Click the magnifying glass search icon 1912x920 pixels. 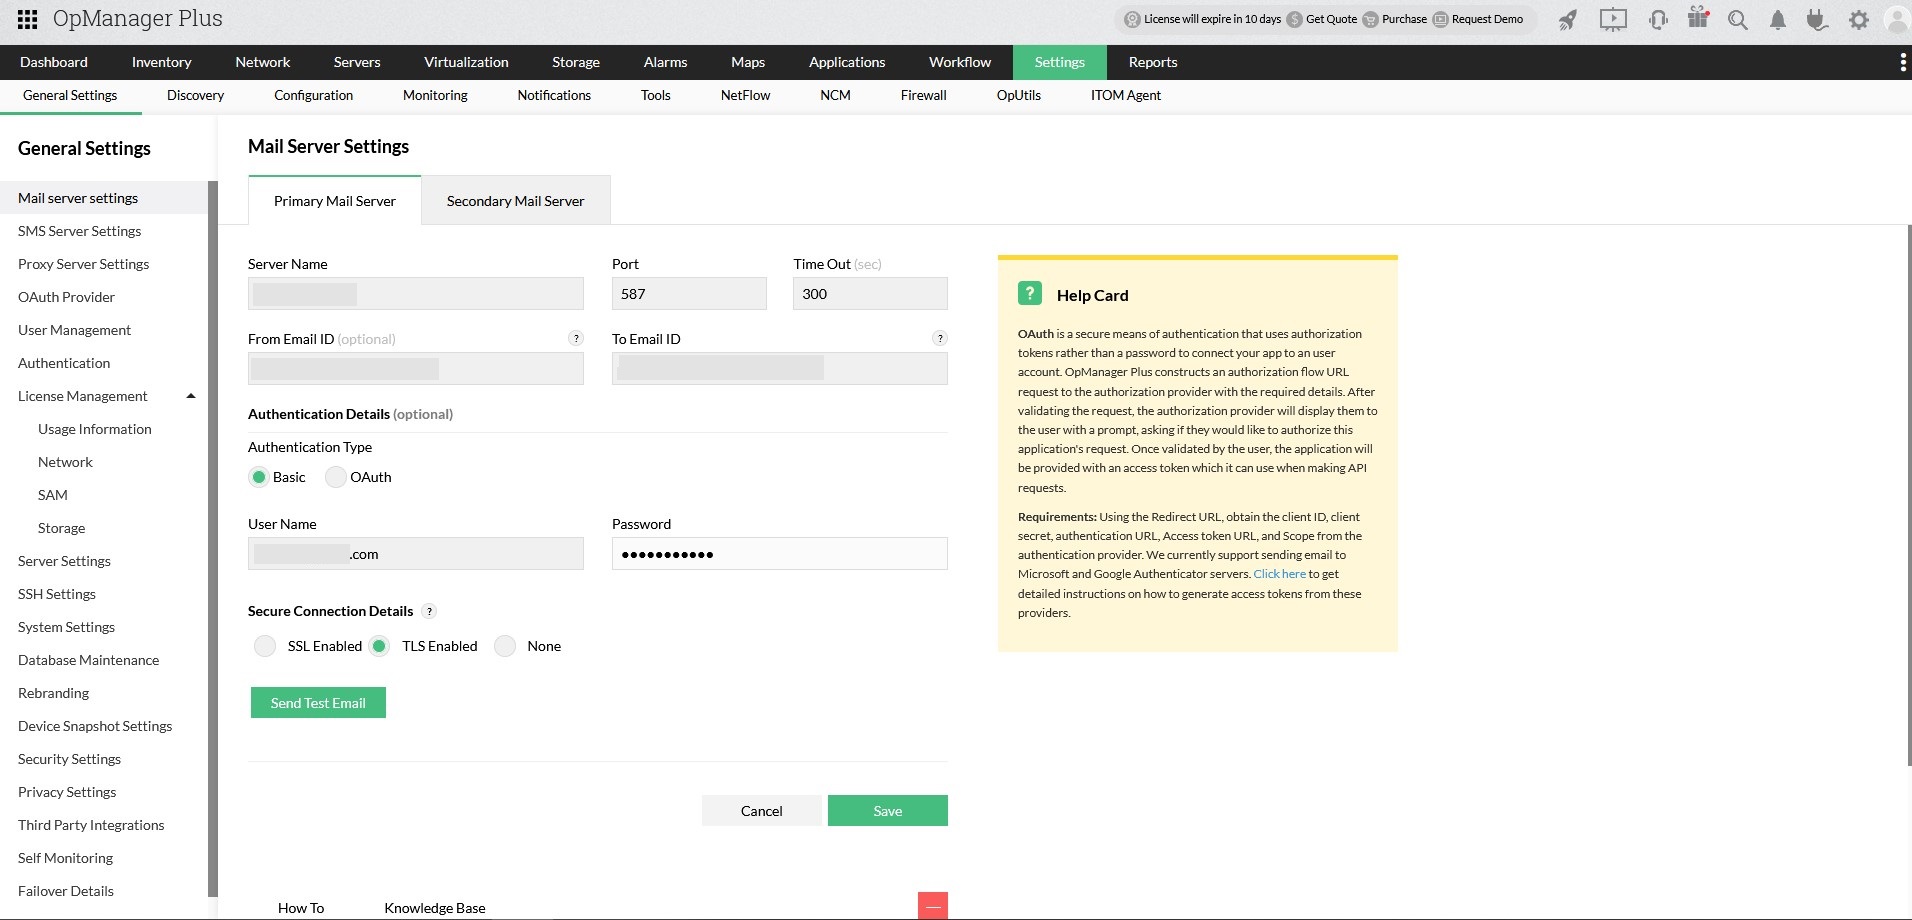point(1738,20)
